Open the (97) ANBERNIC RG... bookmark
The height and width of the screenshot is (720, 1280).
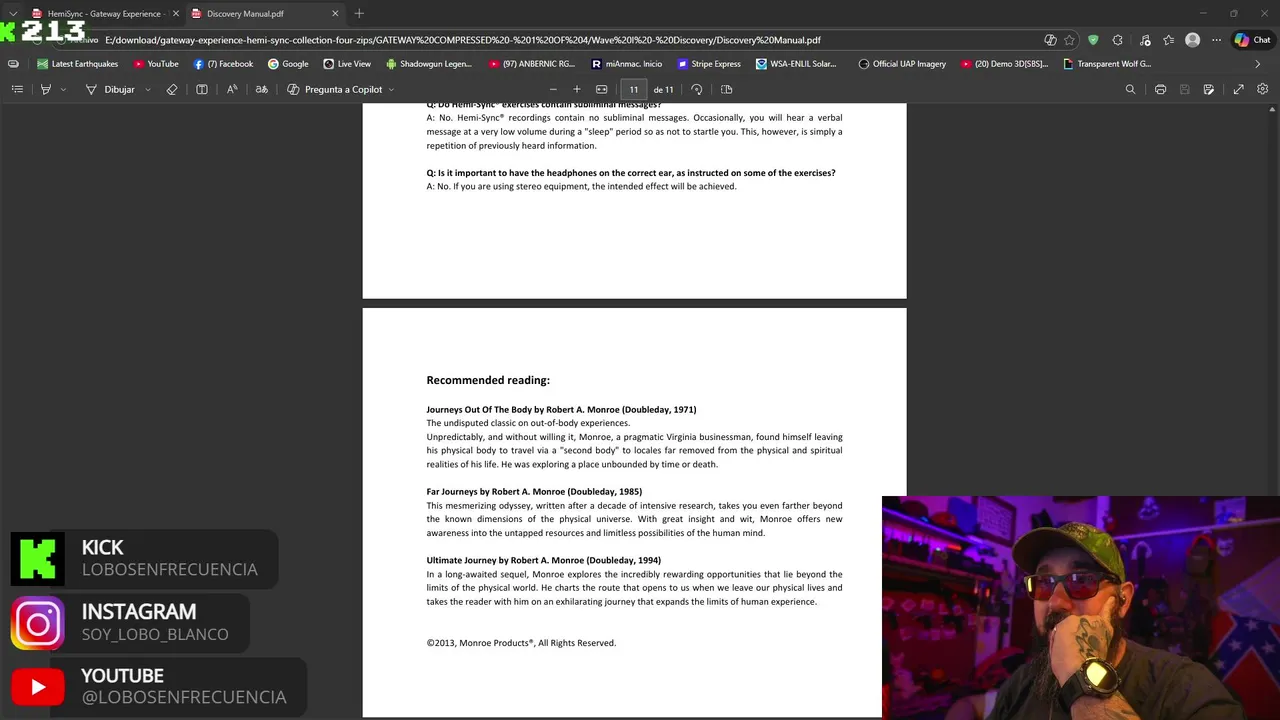532,64
